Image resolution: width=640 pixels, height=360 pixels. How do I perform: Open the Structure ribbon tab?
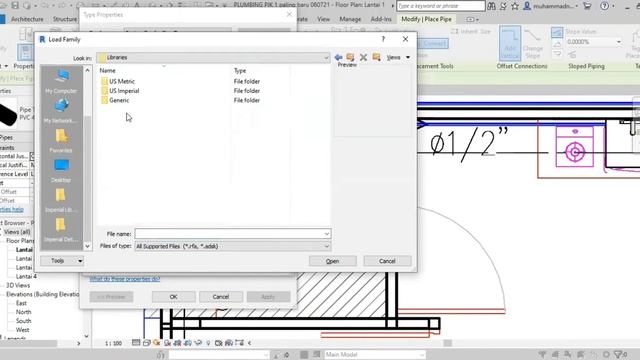pyautogui.click(x=65, y=19)
